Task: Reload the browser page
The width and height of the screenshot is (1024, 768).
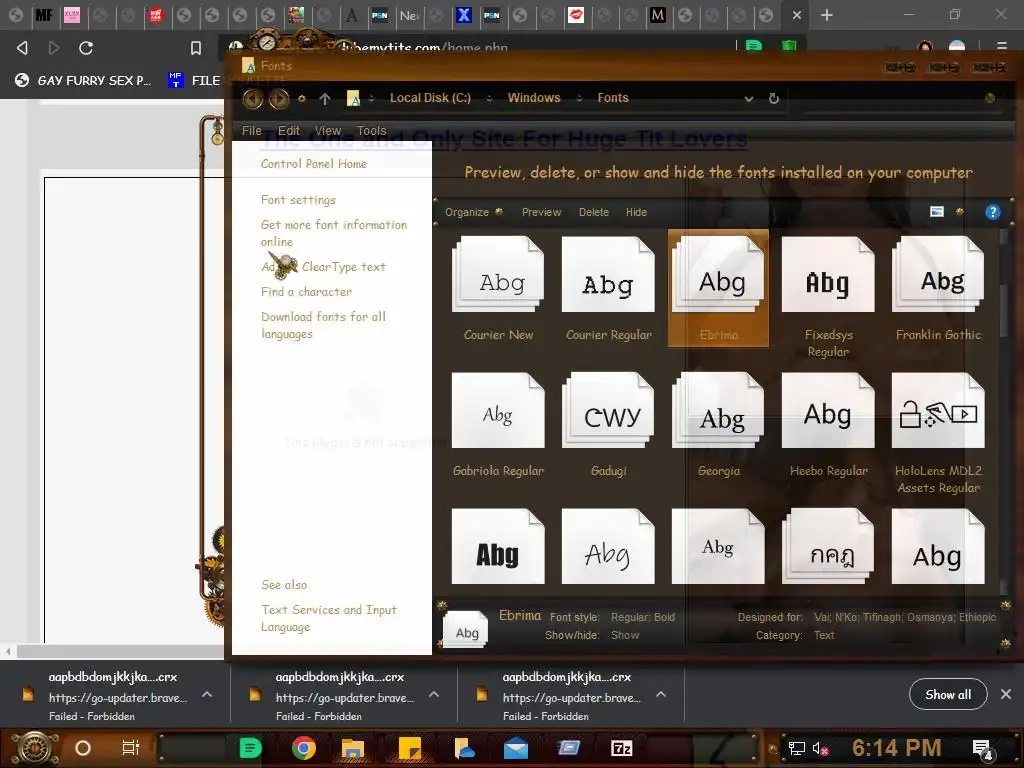Action: pyautogui.click(x=86, y=48)
